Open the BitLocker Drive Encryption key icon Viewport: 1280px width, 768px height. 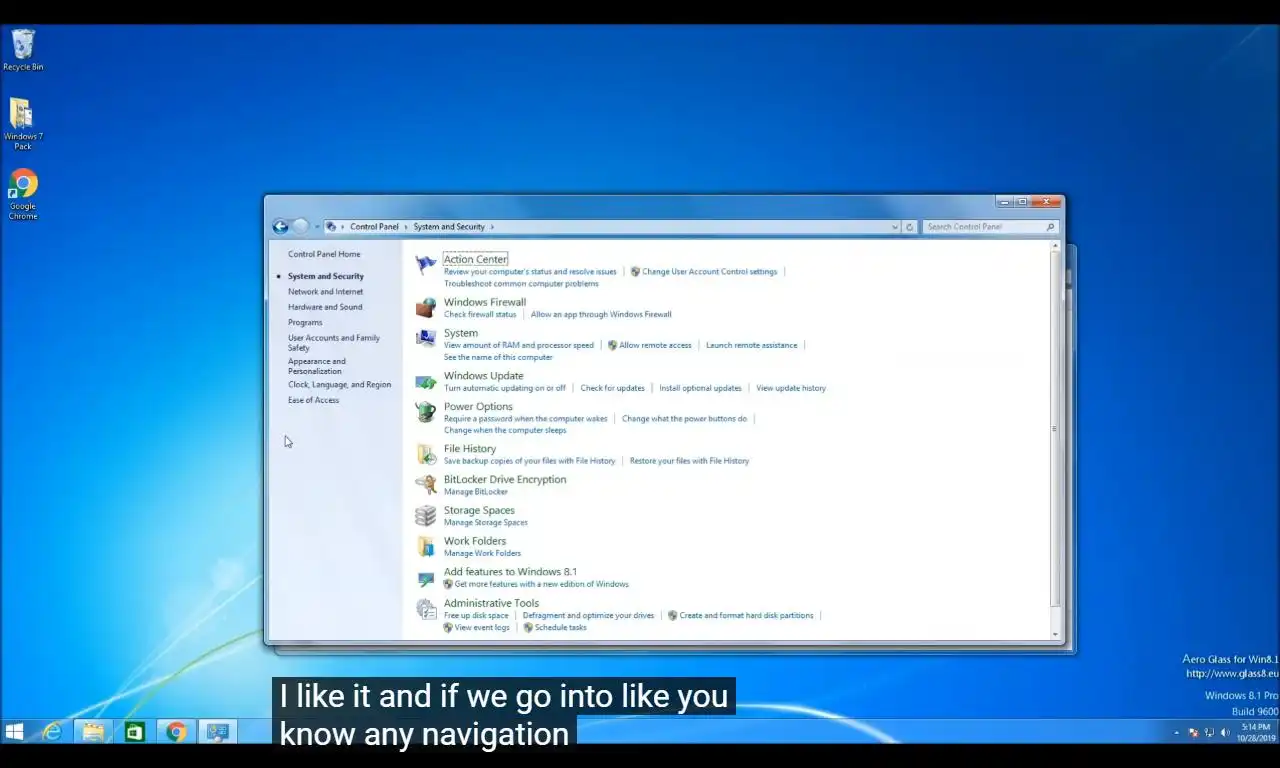point(426,485)
